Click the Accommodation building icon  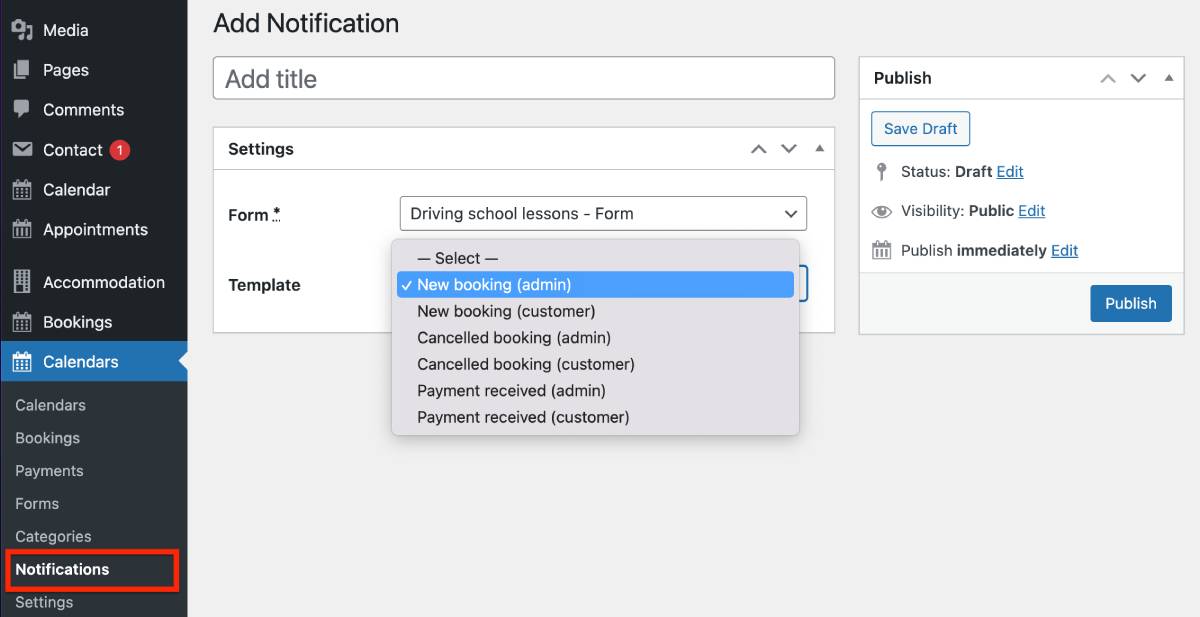(x=22, y=282)
